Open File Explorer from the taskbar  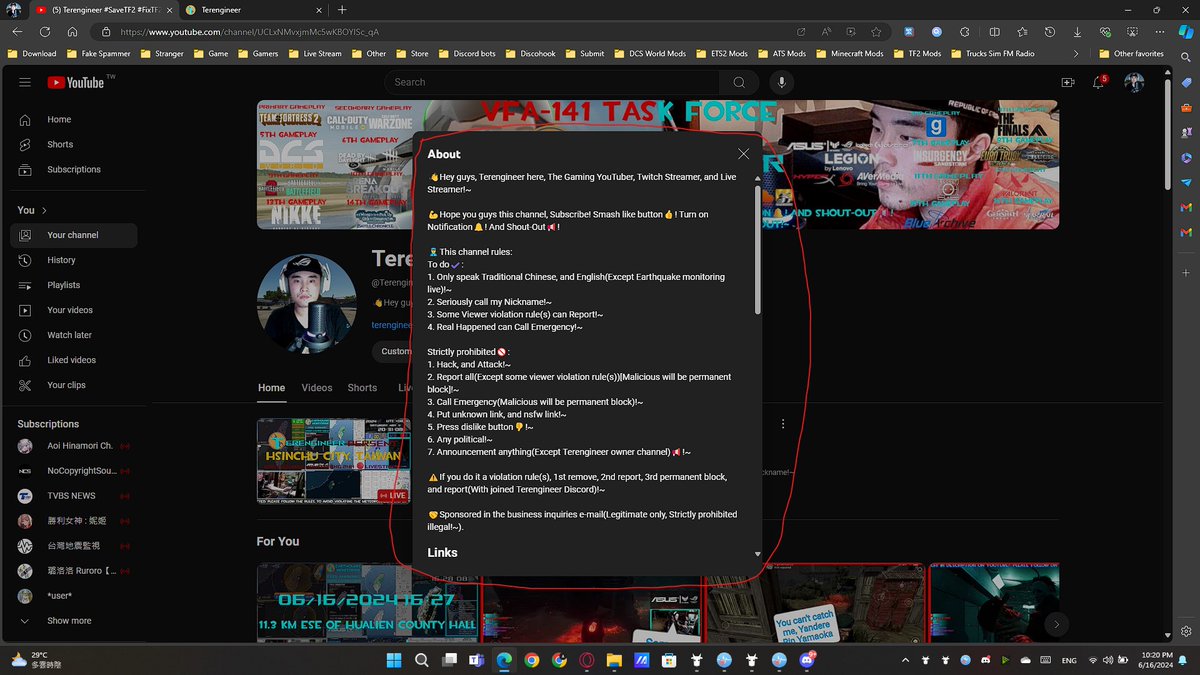[614, 660]
